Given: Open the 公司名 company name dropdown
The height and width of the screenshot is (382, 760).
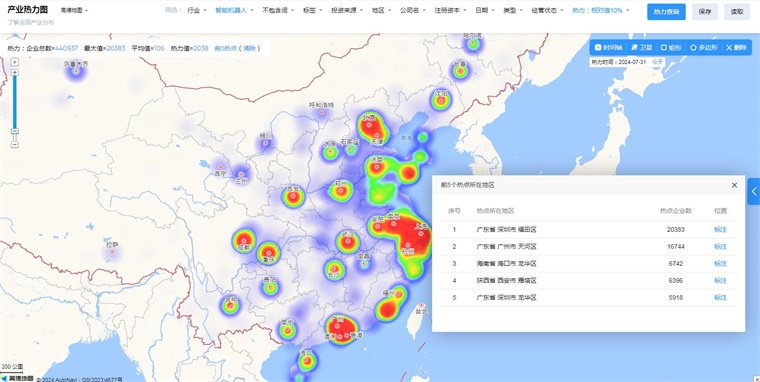Looking at the screenshot, I should [412, 10].
